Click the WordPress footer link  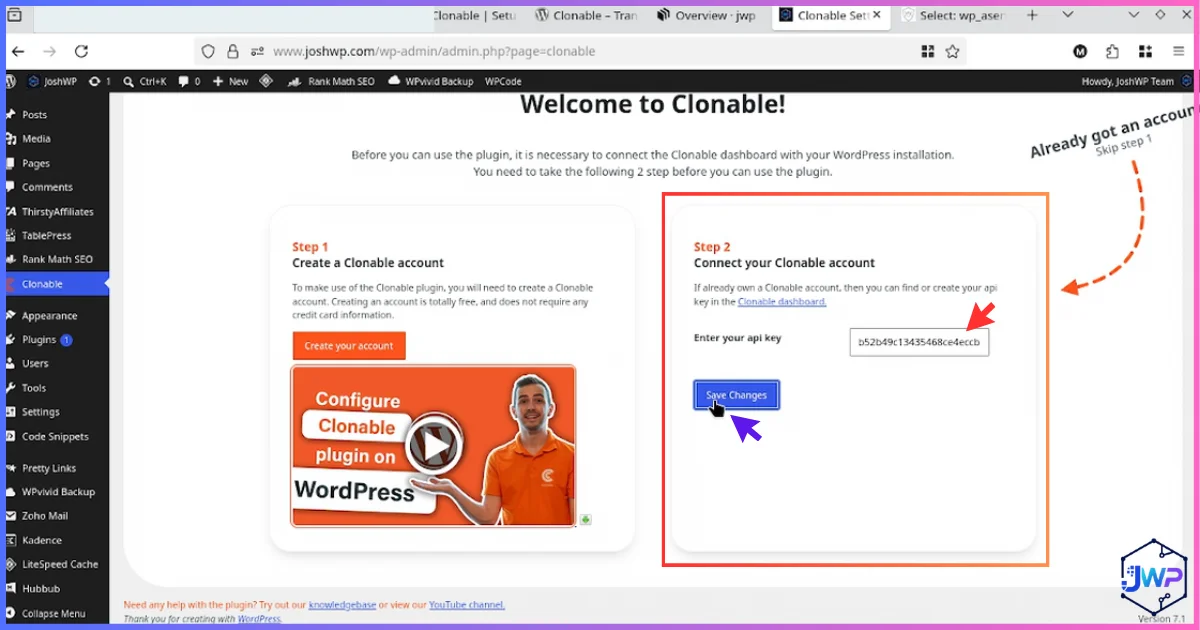(259, 619)
